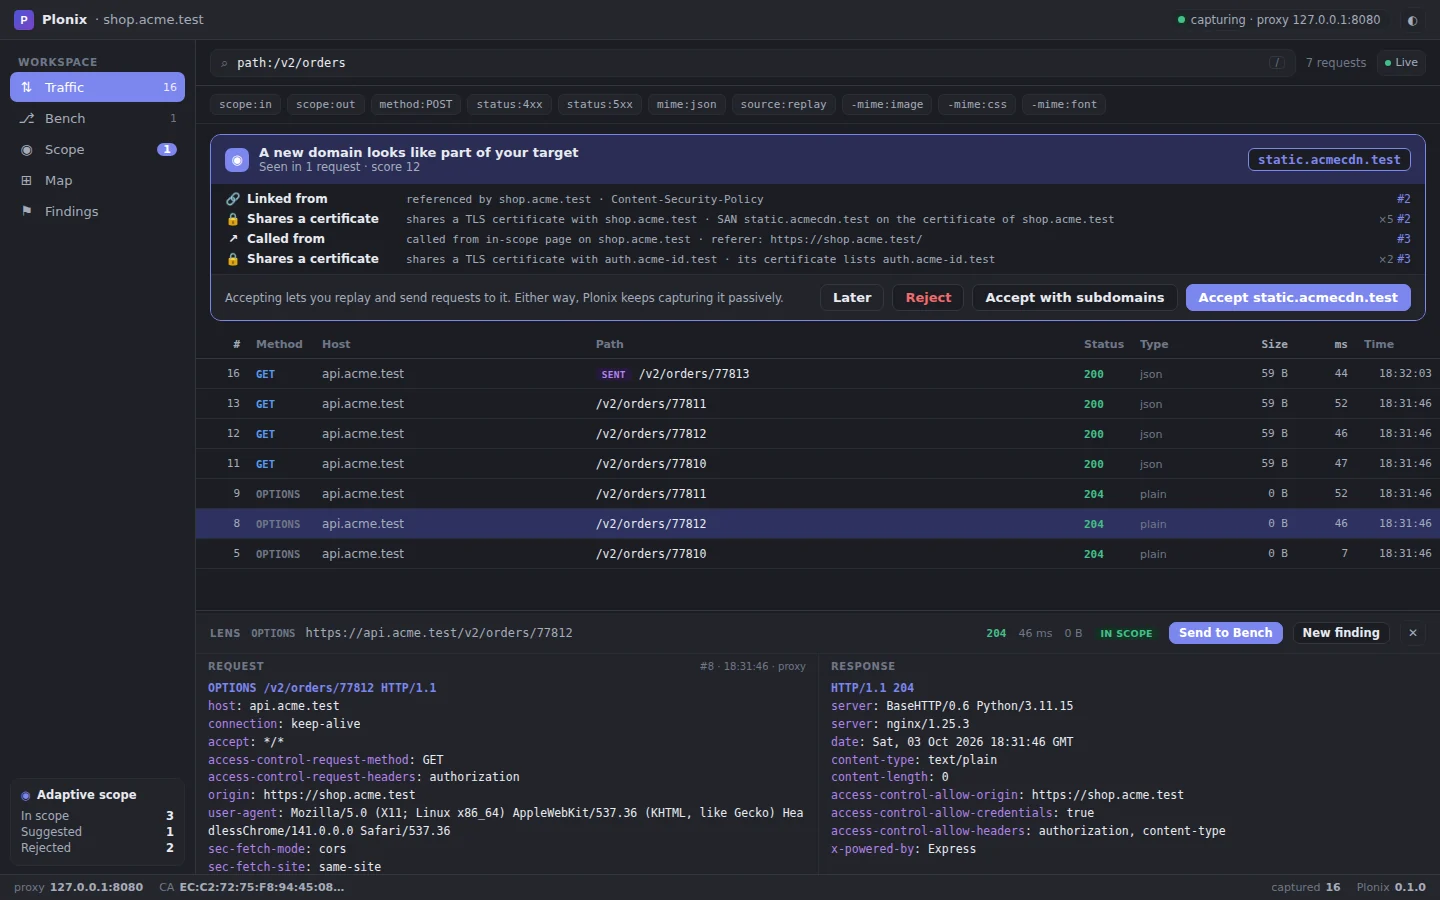Click the Called from arrow icon
The image size is (1440, 900).
coord(233,239)
